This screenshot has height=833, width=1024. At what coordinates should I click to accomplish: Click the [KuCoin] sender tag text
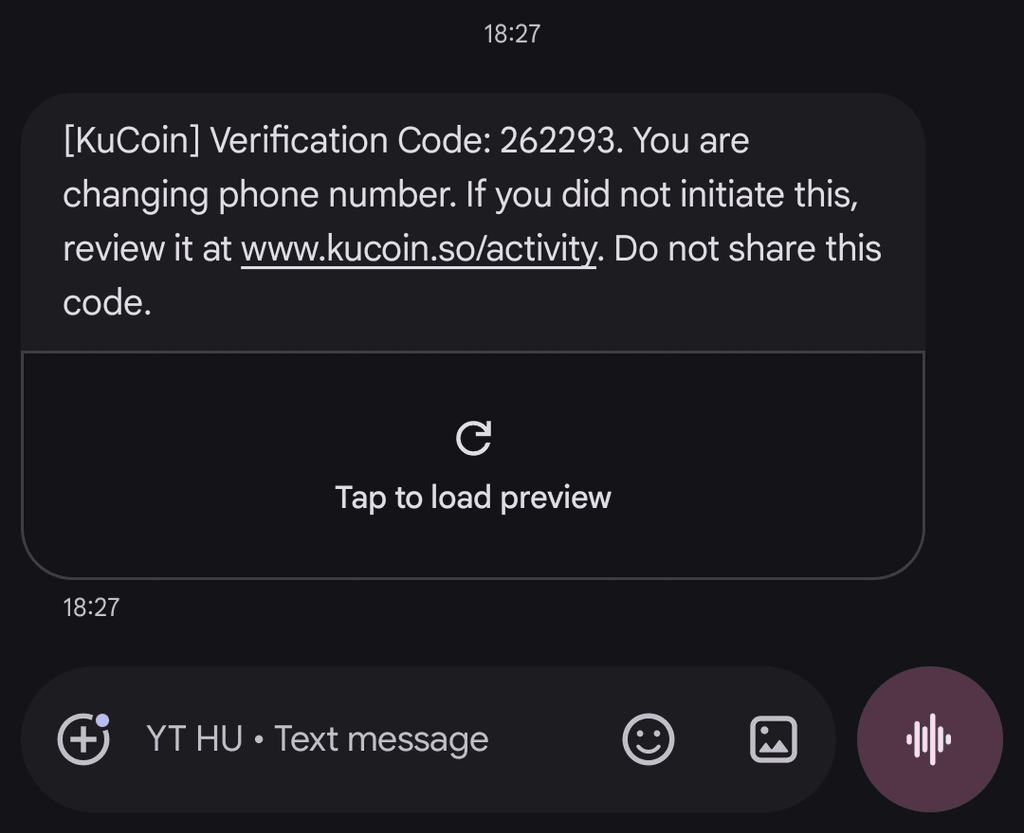131,140
